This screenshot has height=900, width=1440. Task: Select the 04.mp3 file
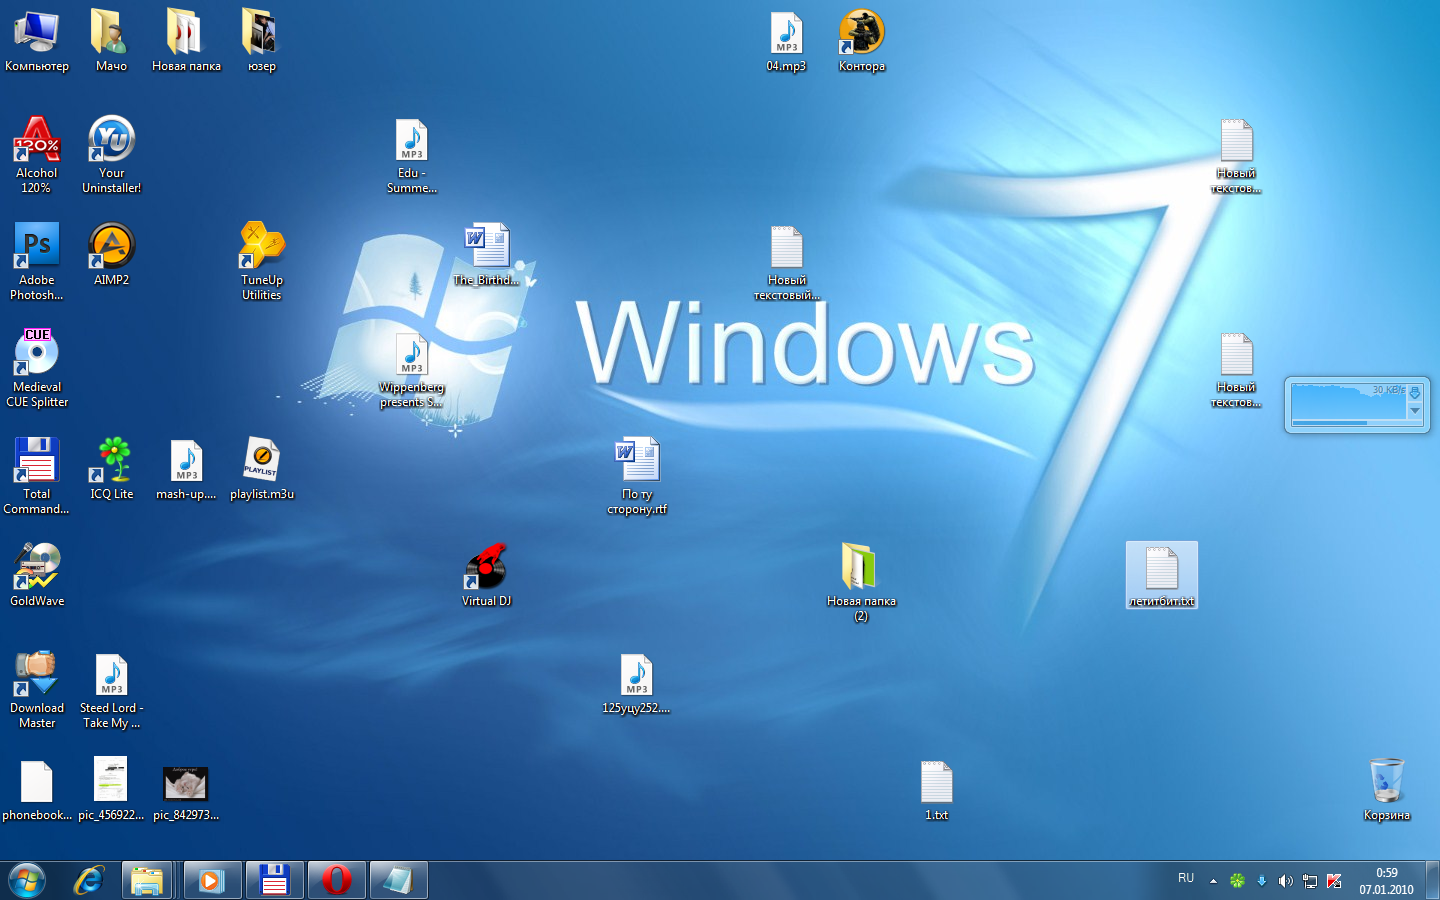(786, 40)
